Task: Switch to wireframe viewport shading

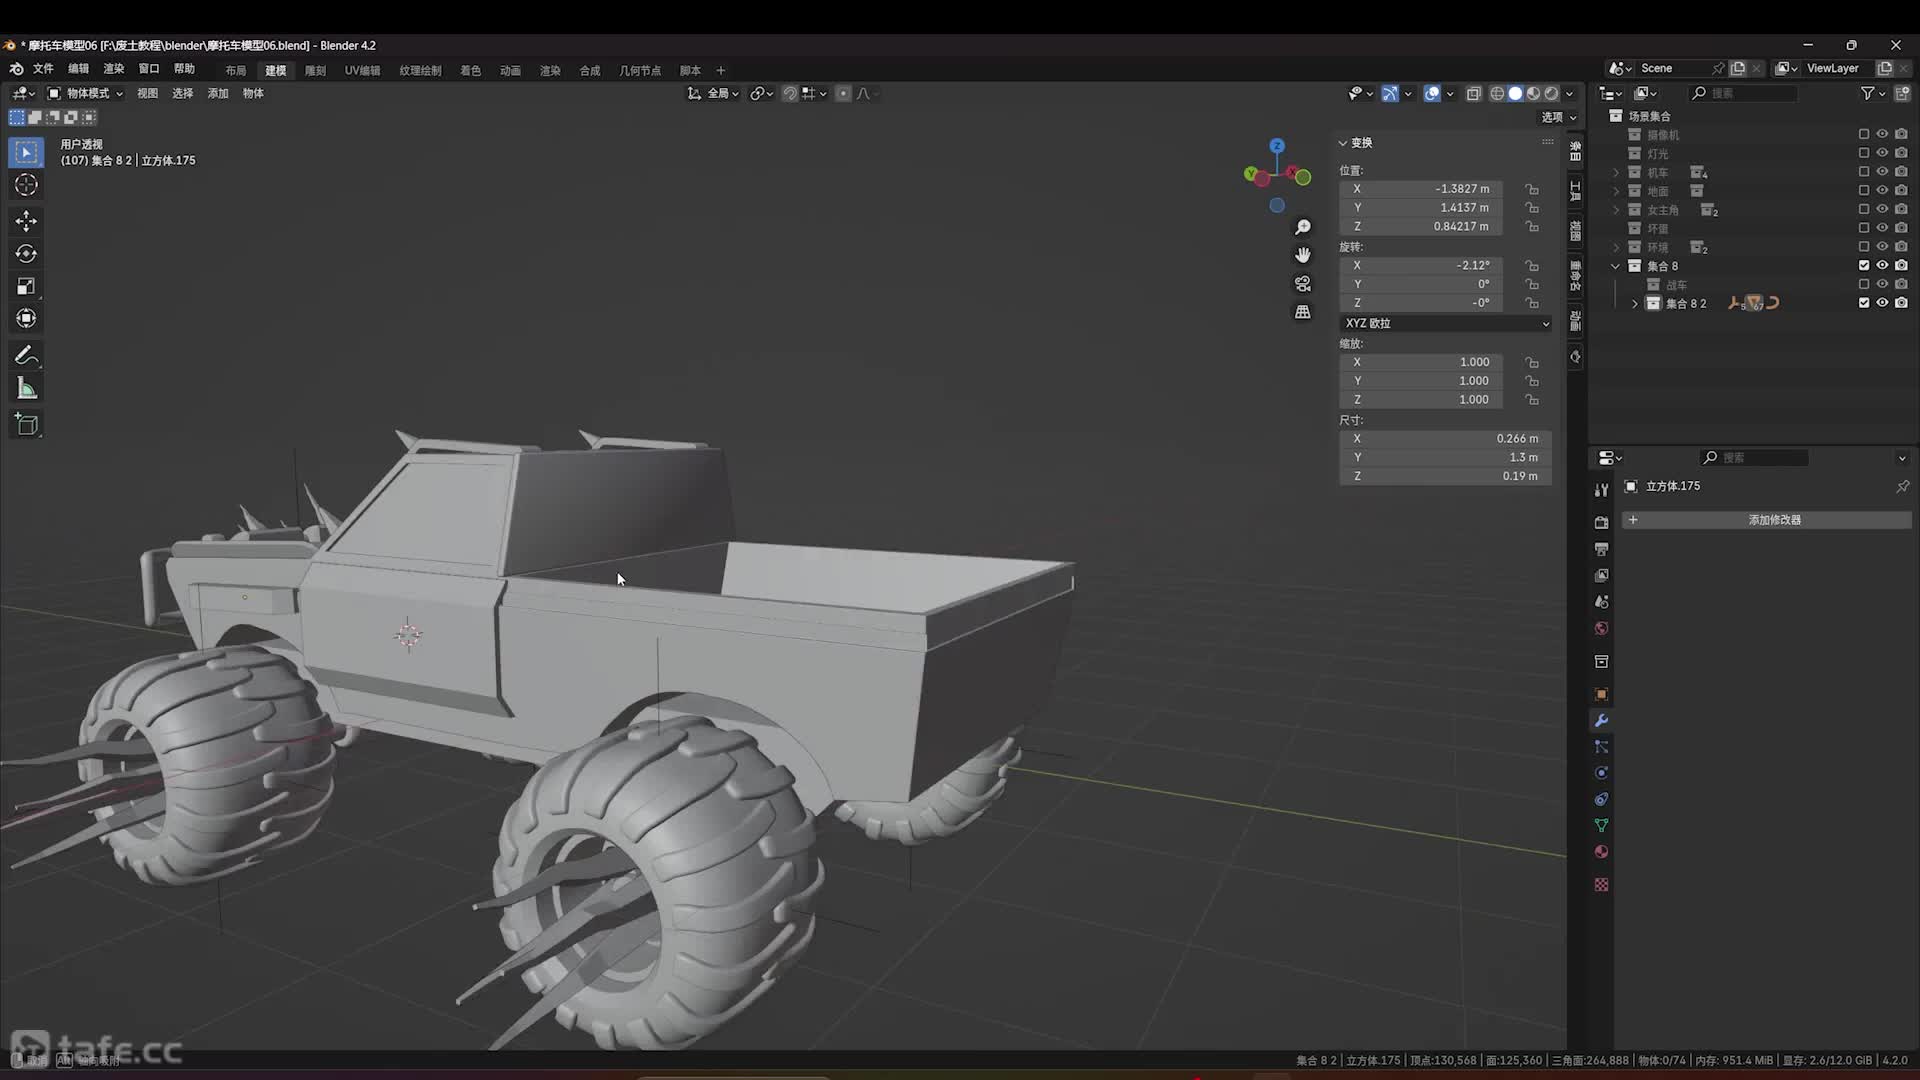Action: 1497,93
